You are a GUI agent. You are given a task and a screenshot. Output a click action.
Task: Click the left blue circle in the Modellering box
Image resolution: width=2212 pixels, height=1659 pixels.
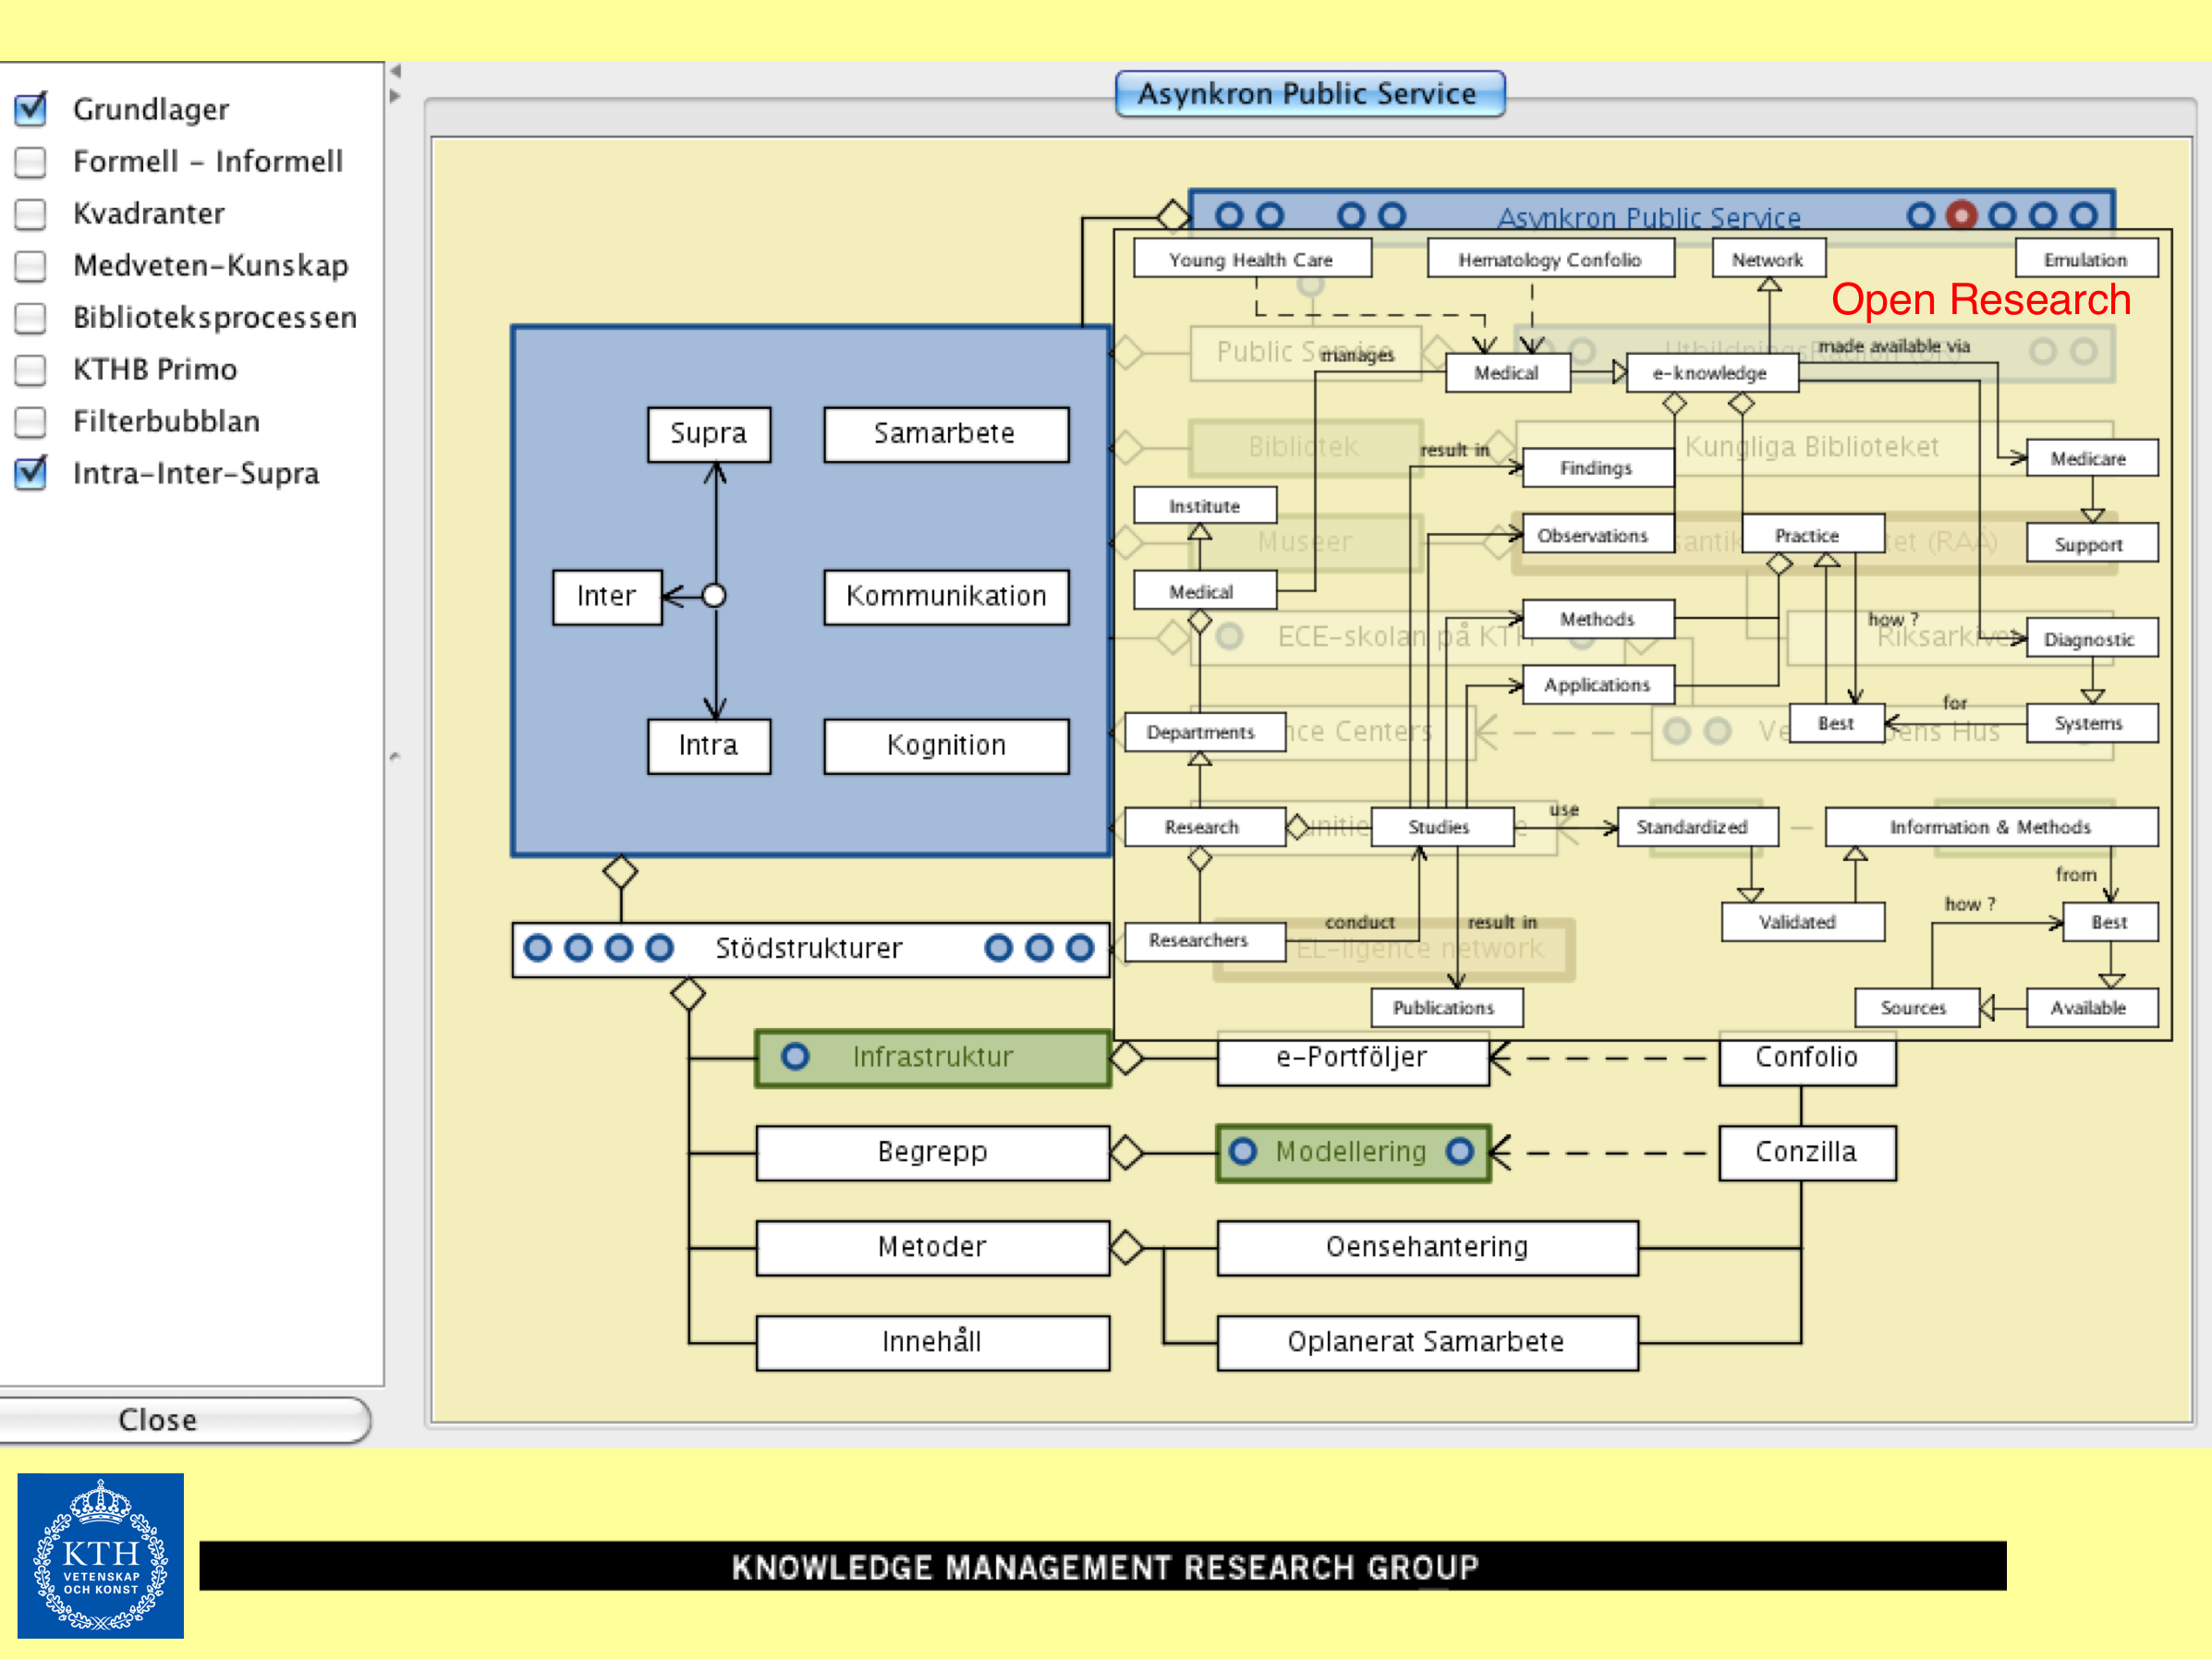[1243, 1151]
